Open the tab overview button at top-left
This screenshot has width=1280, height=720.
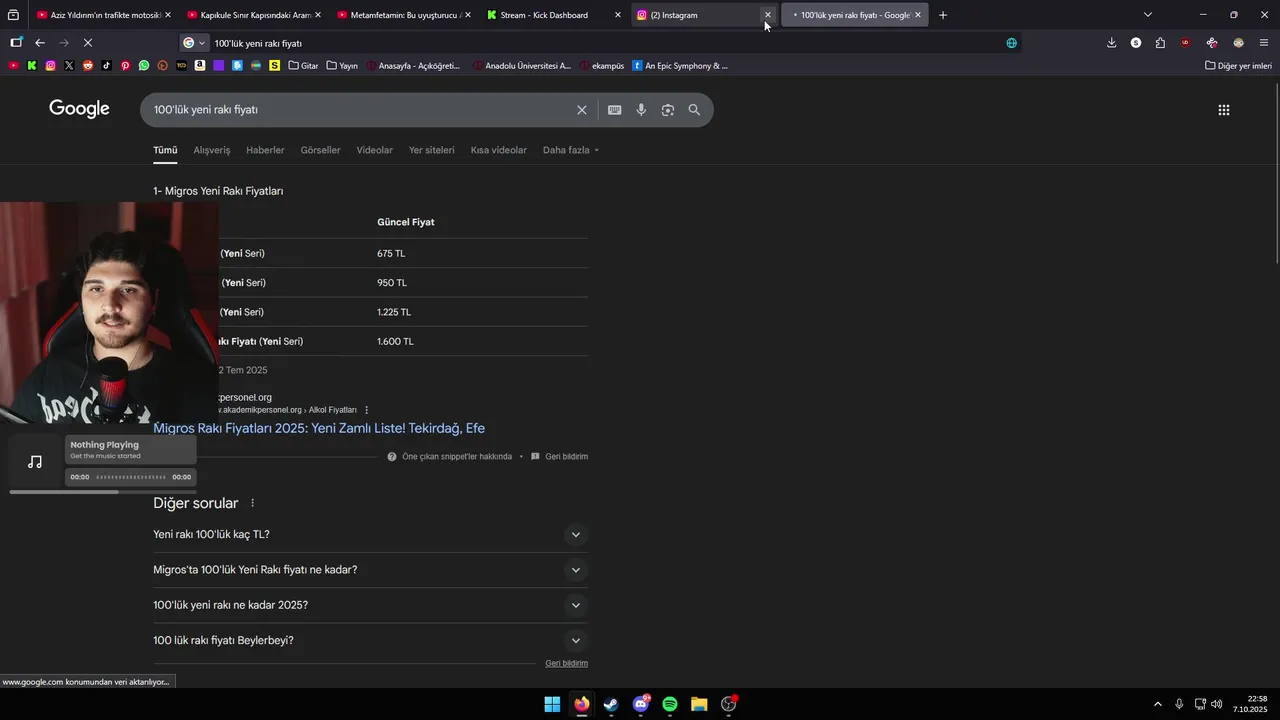(14, 15)
